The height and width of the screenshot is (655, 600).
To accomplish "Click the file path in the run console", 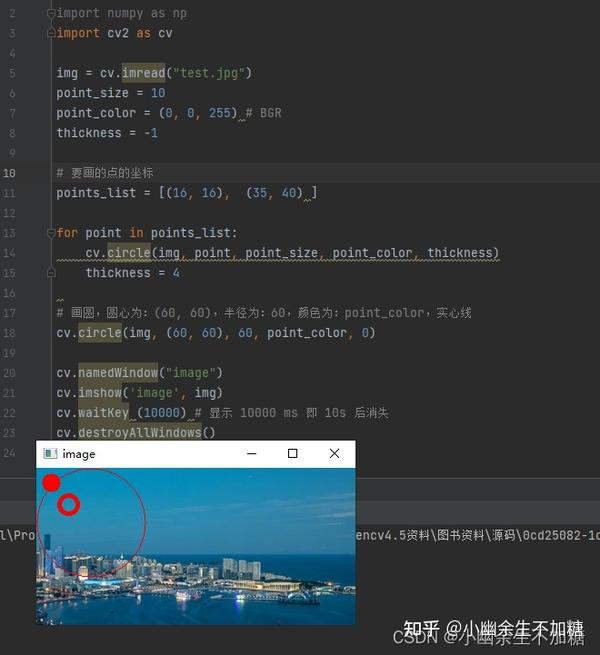I will [x=478, y=535].
